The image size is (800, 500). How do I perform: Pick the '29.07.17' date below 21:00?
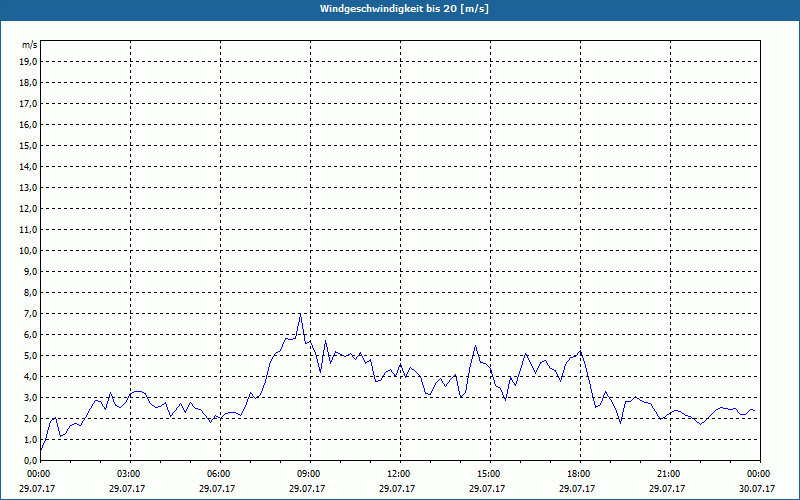coord(667,489)
